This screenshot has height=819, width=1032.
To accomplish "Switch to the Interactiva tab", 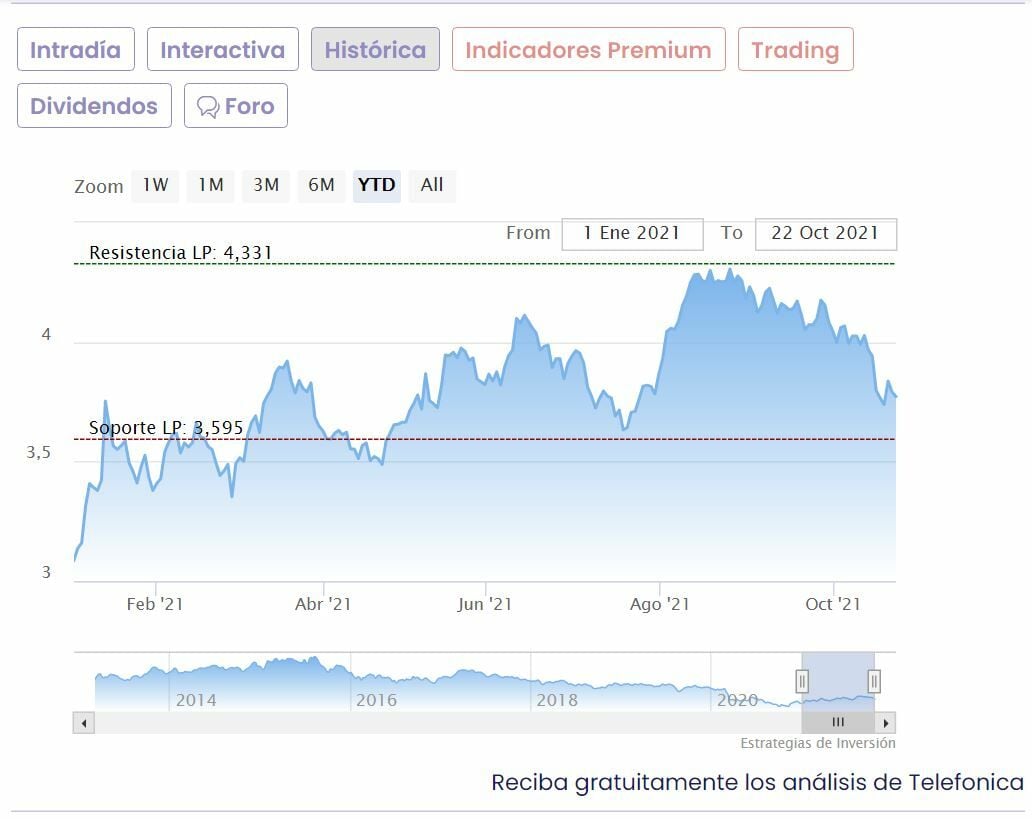I will click(222, 50).
